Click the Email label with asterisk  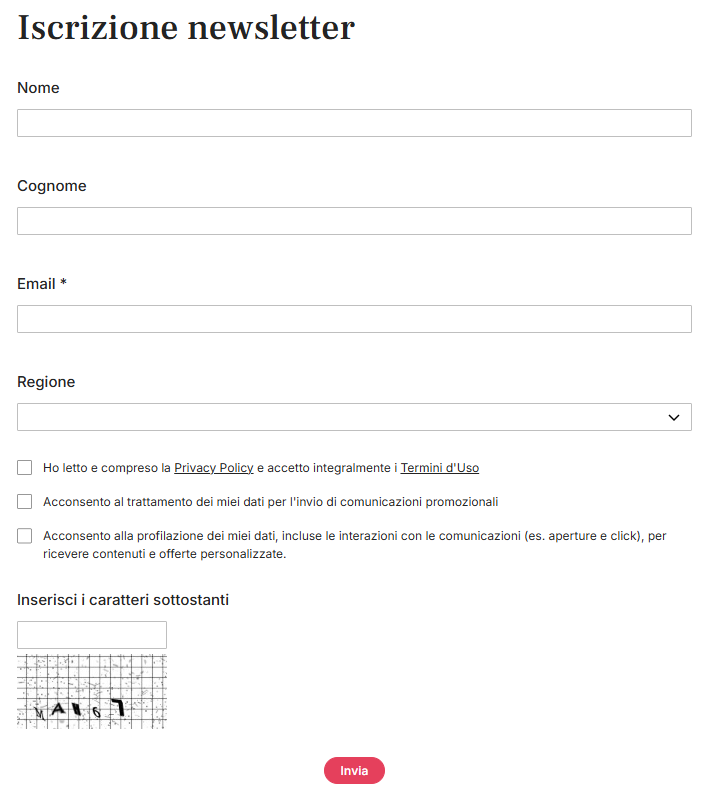tap(42, 283)
